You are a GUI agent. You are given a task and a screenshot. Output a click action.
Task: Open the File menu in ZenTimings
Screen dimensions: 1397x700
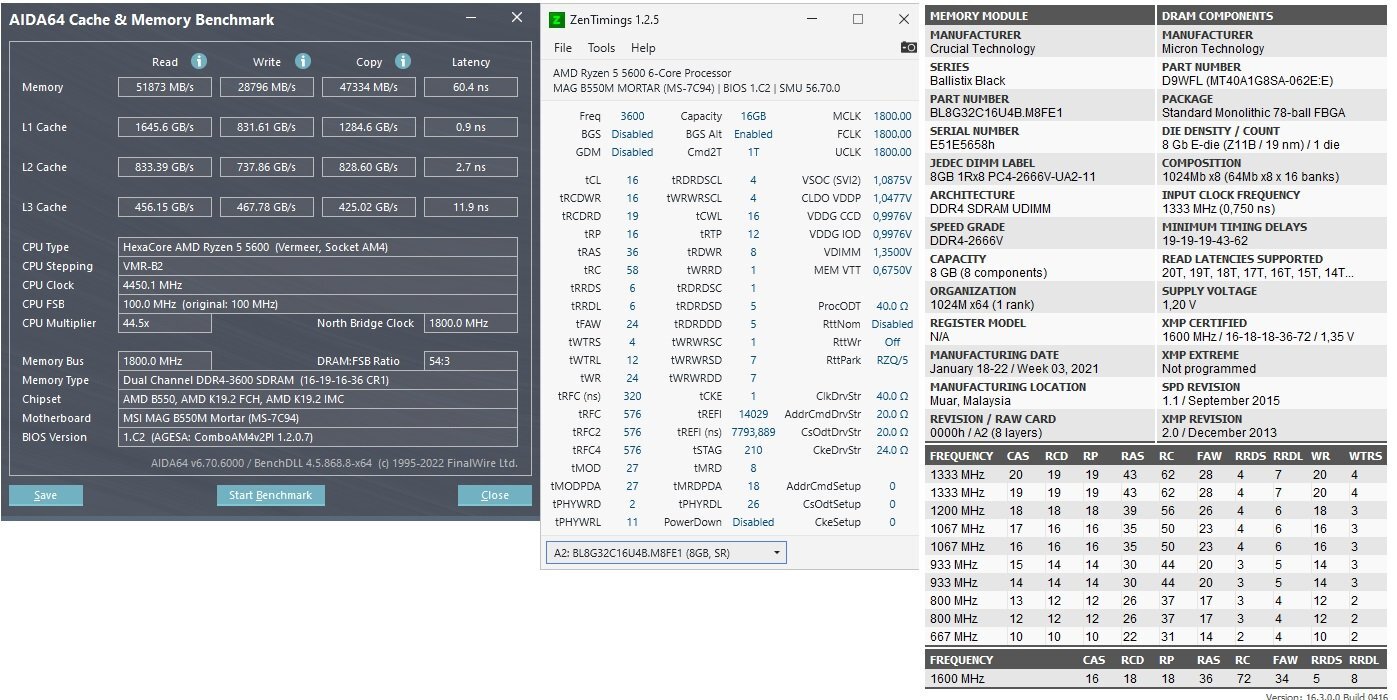(x=563, y=48)
